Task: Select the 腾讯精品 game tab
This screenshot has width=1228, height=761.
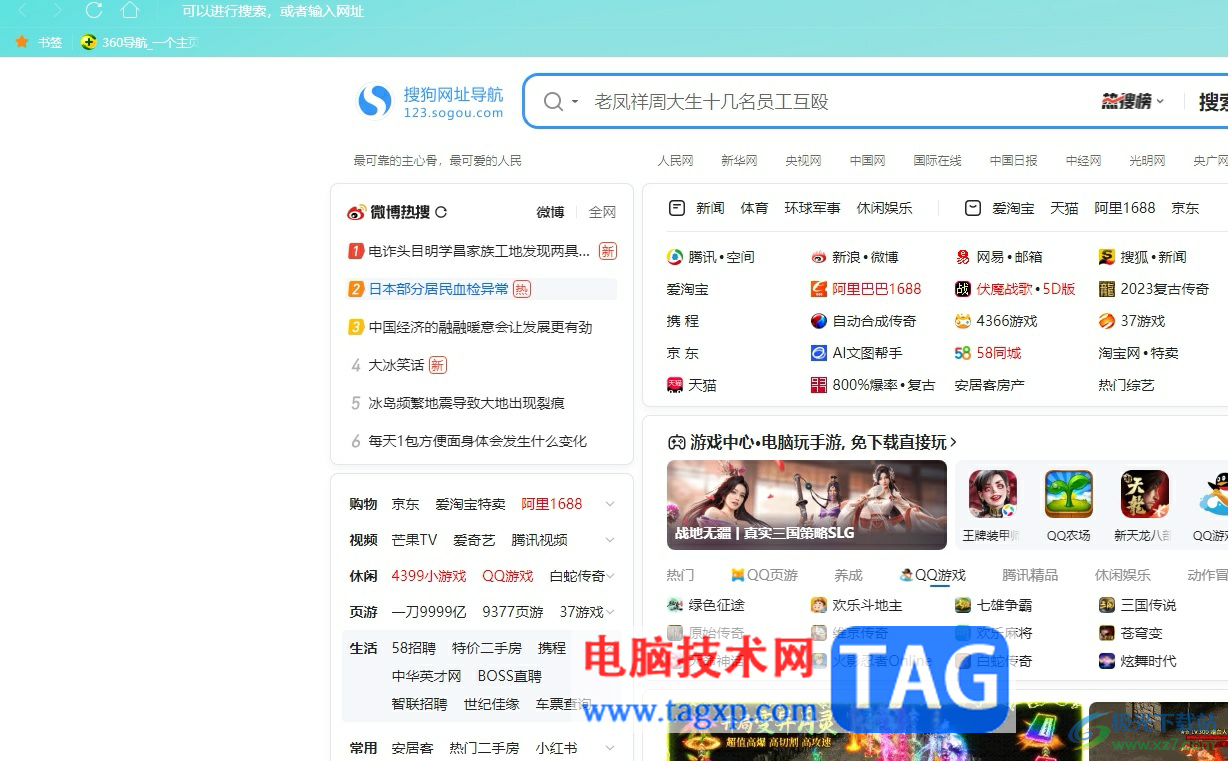Action: pyautogui.click(x=1030, y=575)
